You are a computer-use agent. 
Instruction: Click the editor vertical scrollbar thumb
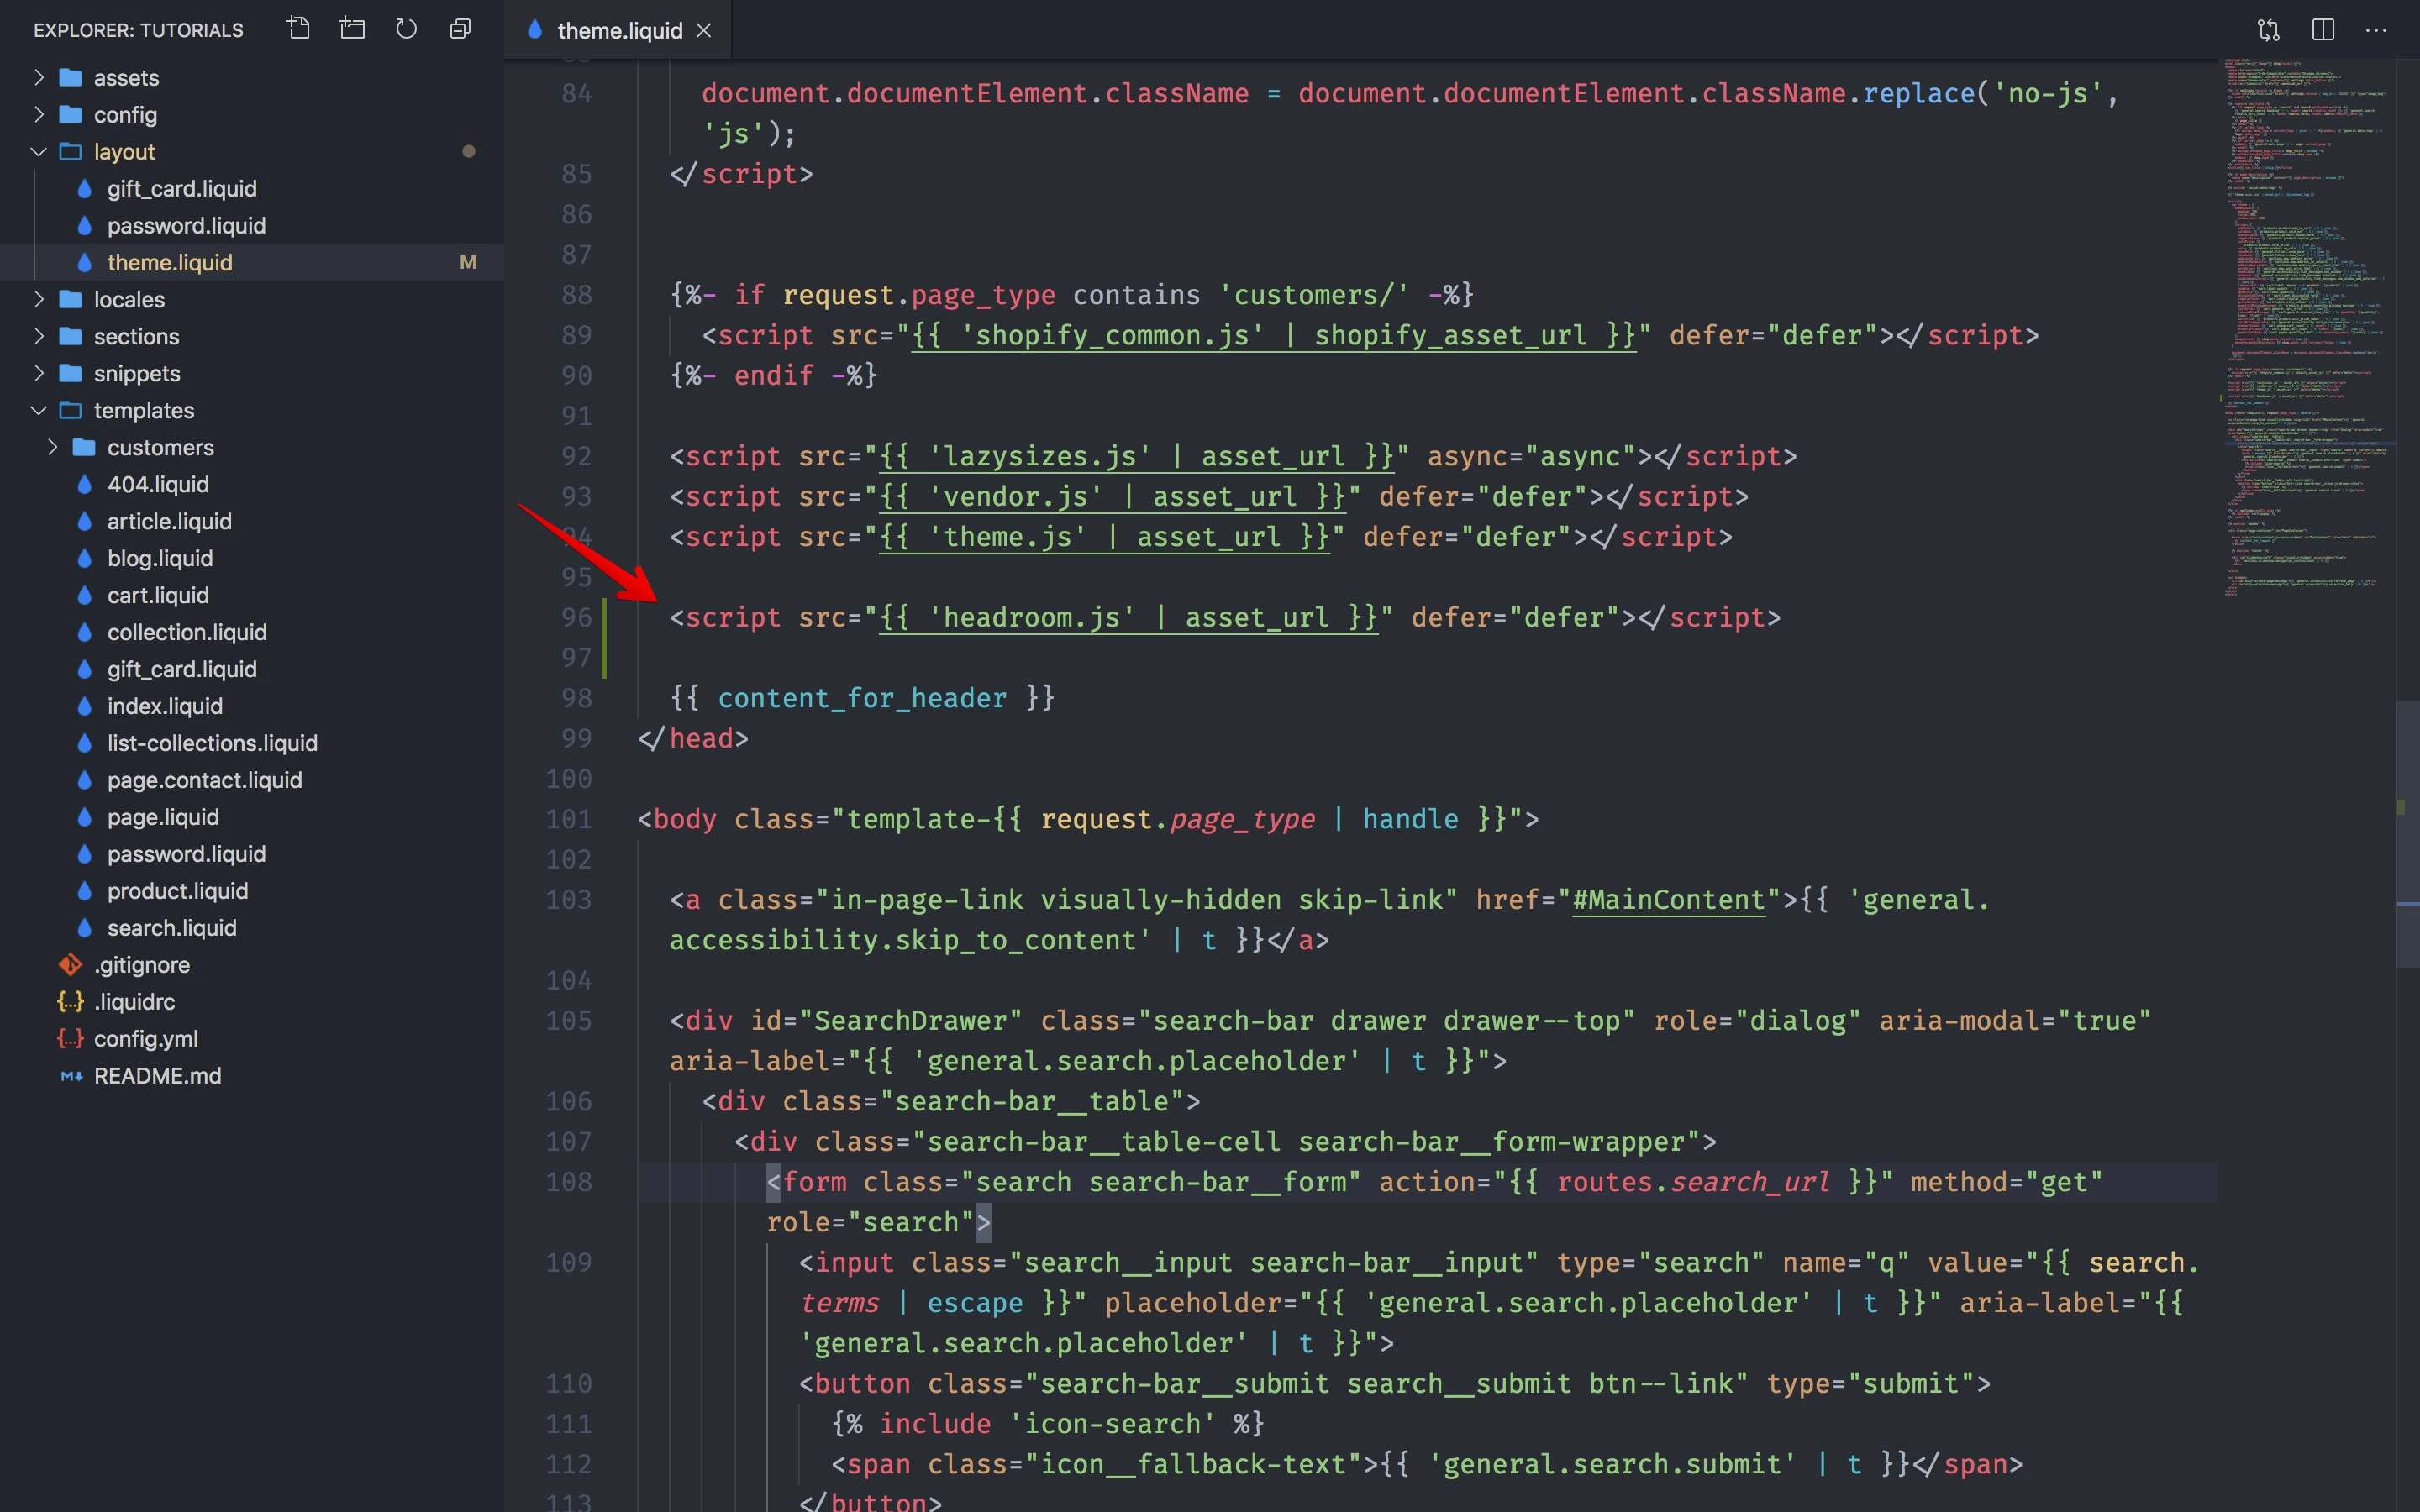(2407, 835)
